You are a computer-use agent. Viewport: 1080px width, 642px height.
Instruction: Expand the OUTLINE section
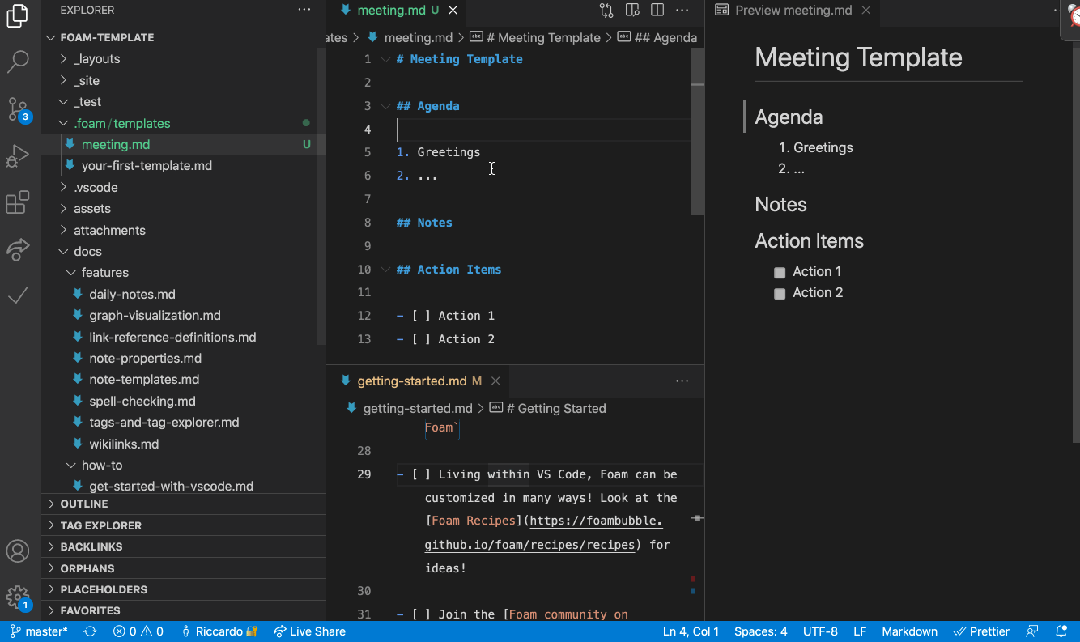pos(84,504)
